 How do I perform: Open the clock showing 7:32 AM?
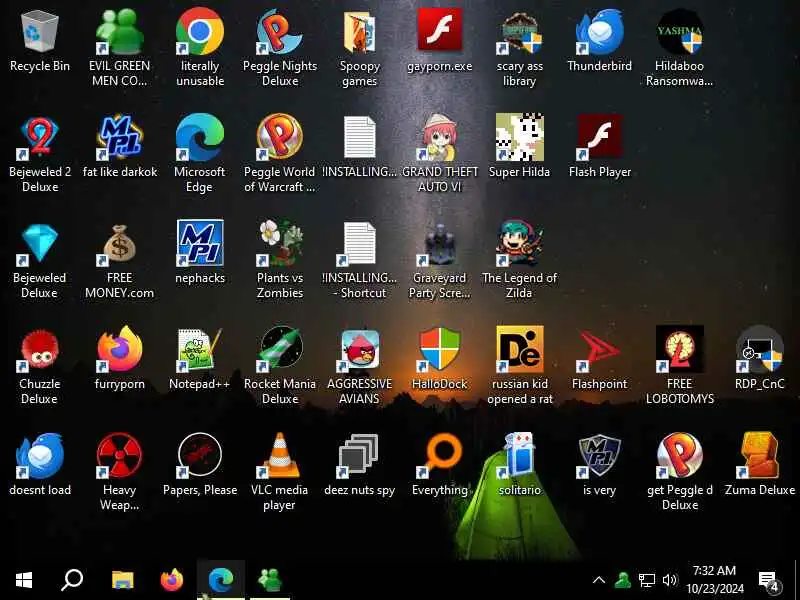click(714, 580)
